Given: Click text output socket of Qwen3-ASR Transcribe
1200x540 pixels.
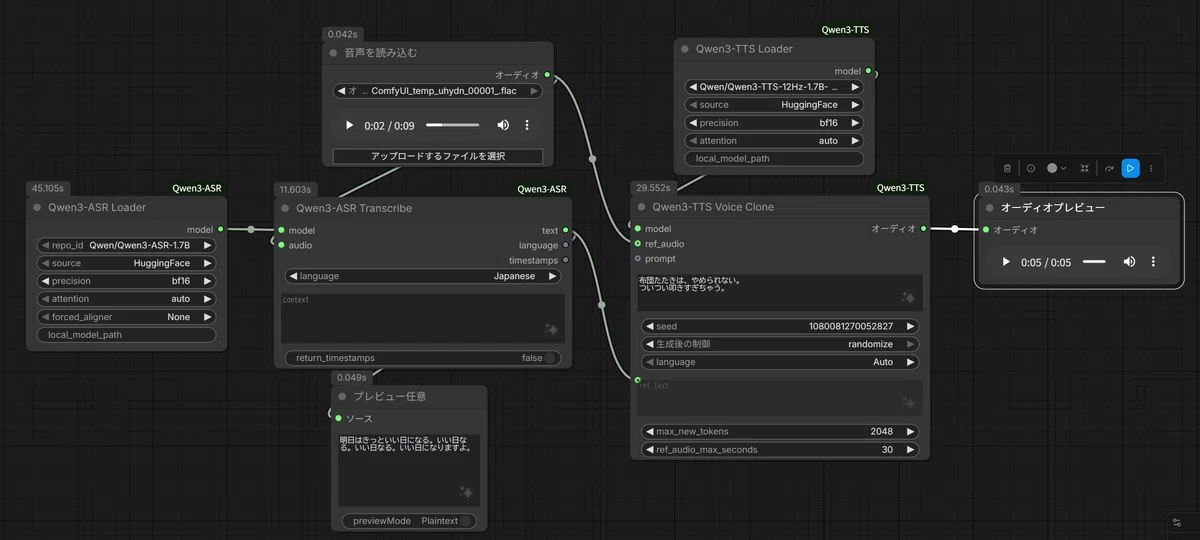Looking at the screenshot, I should tap(566, 230).
